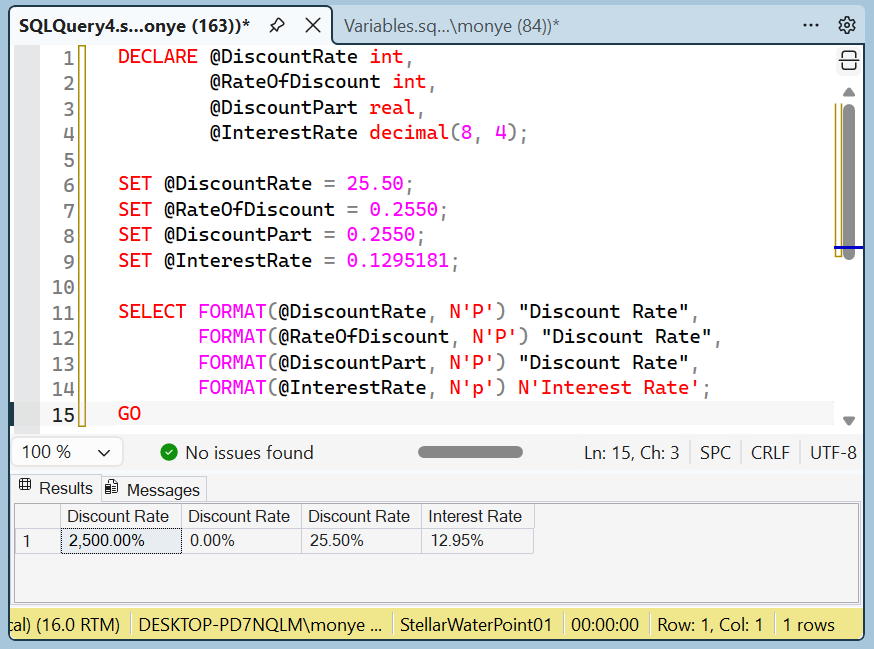Click the SPC indentation indicator
This screenshot has height=649, width=874.
click(715, 453)
